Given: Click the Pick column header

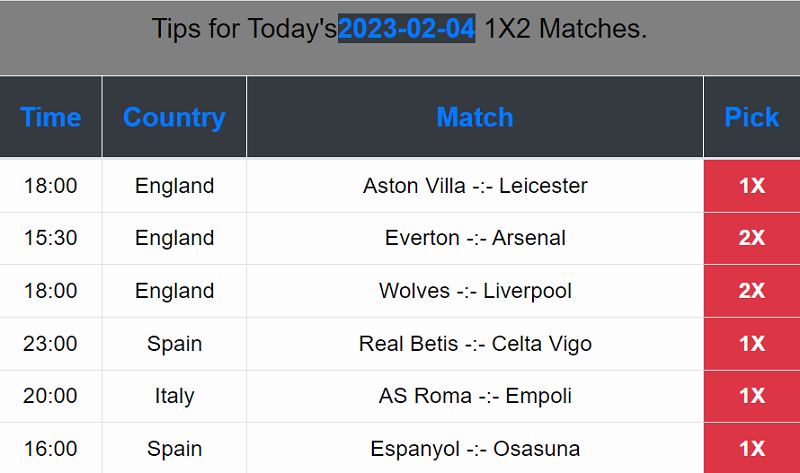Looking at the screenshot, I should coord(752,117).
